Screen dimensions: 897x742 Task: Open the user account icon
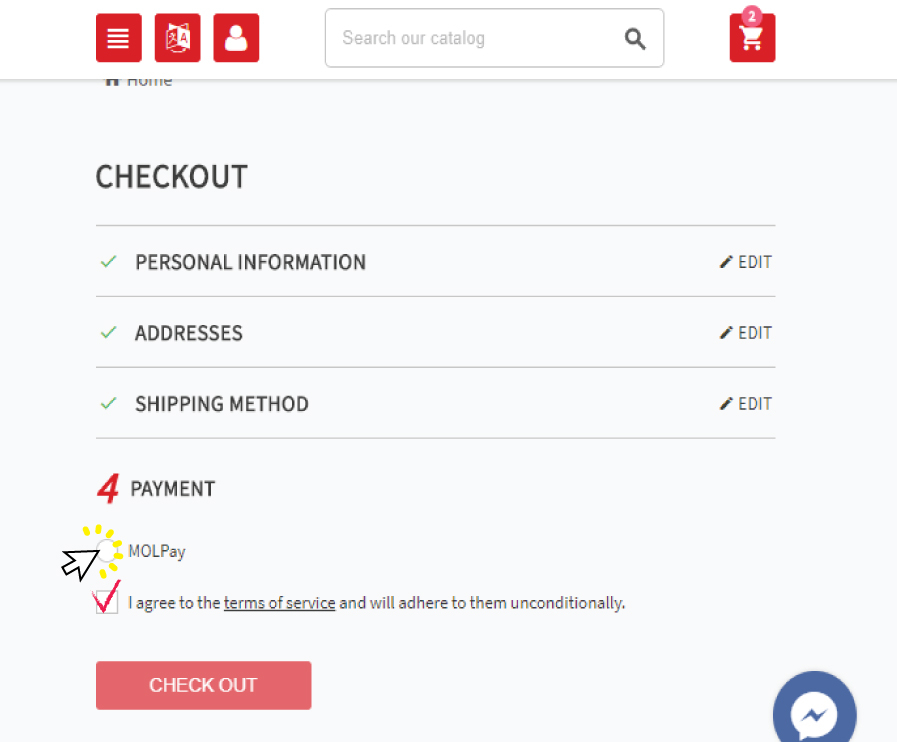tap(236, 38)
